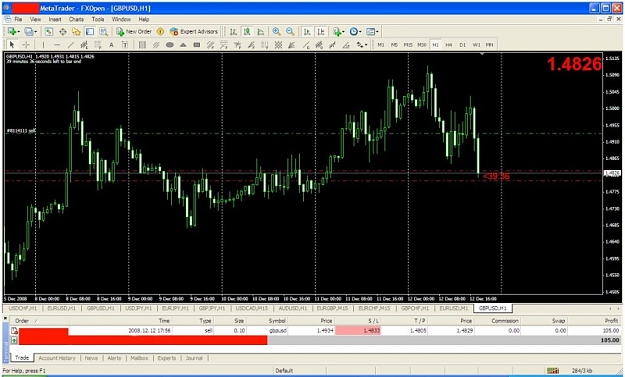
Task: Toggle the Terminal panel icon
Action: pos(90,31)
